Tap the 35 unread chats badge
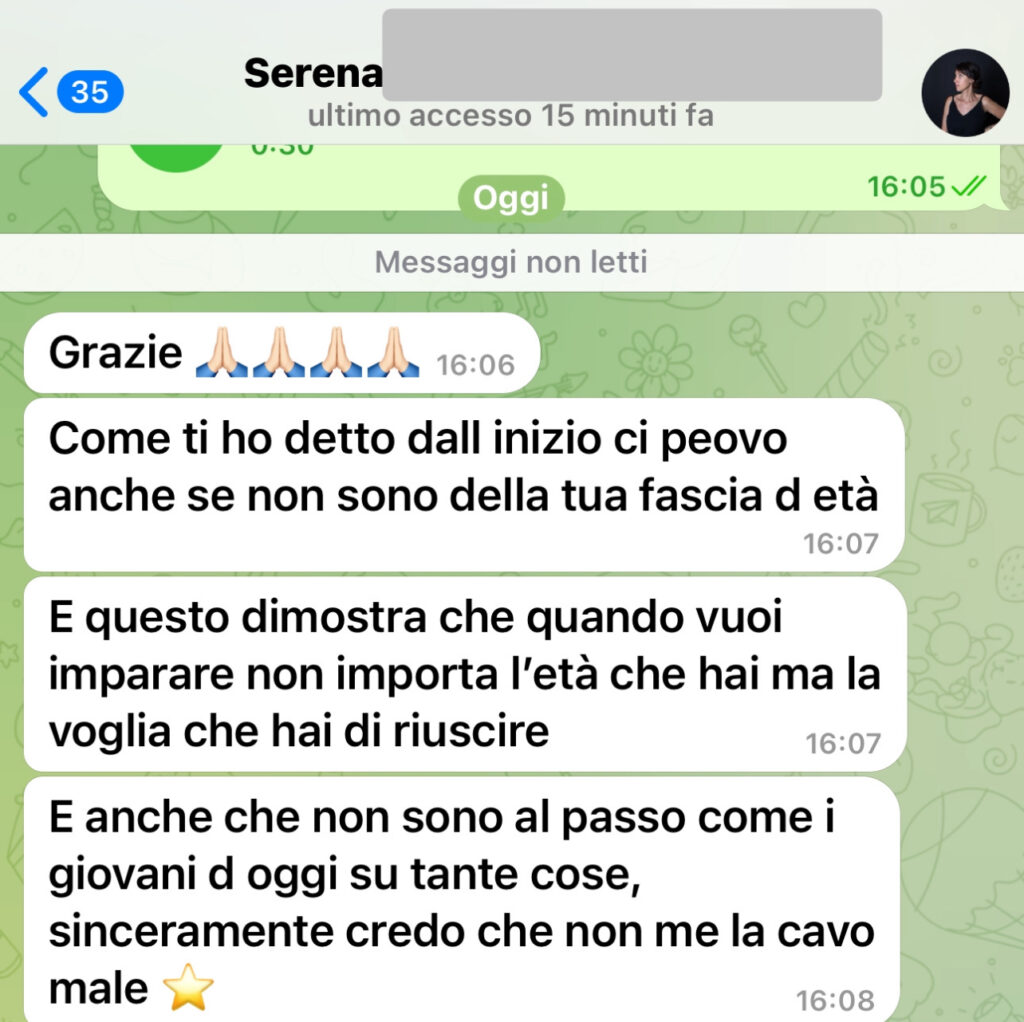The height and width of the screenshot is (1022, 1024). coord(90,91)
